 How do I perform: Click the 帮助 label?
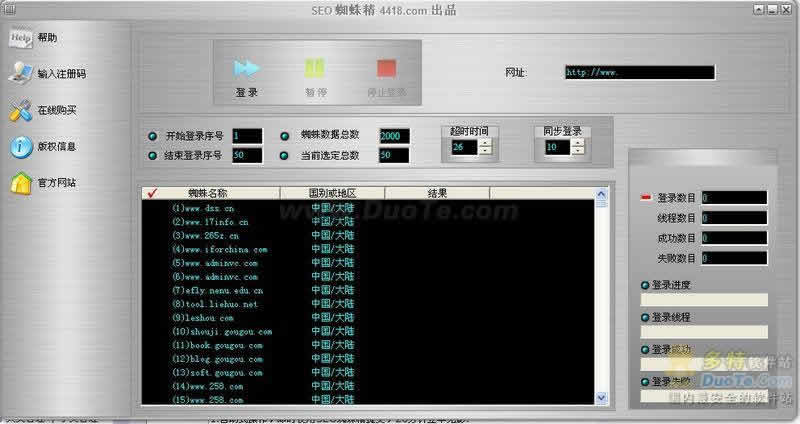point(47,37)
